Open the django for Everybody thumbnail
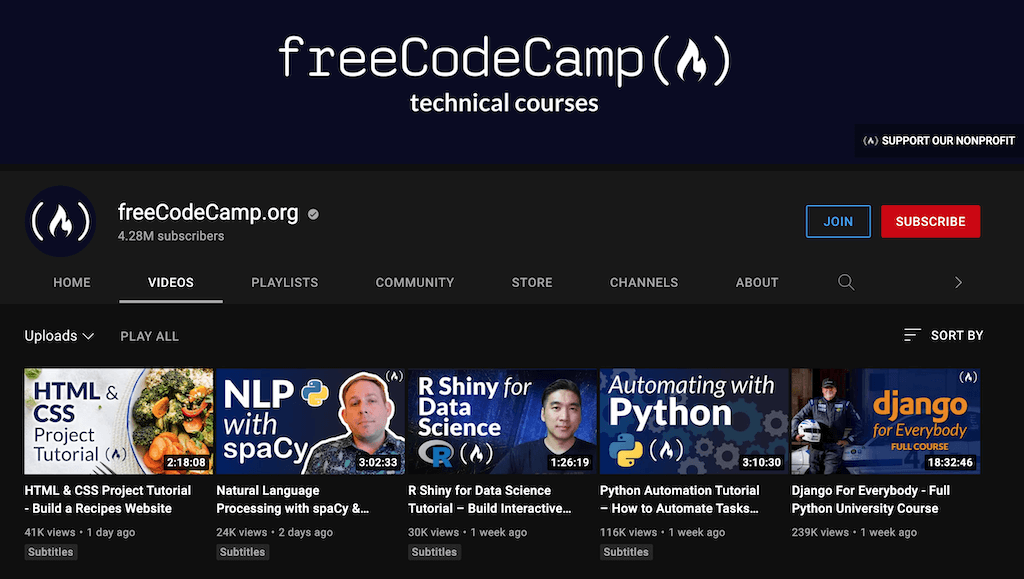 pos(886,421)
